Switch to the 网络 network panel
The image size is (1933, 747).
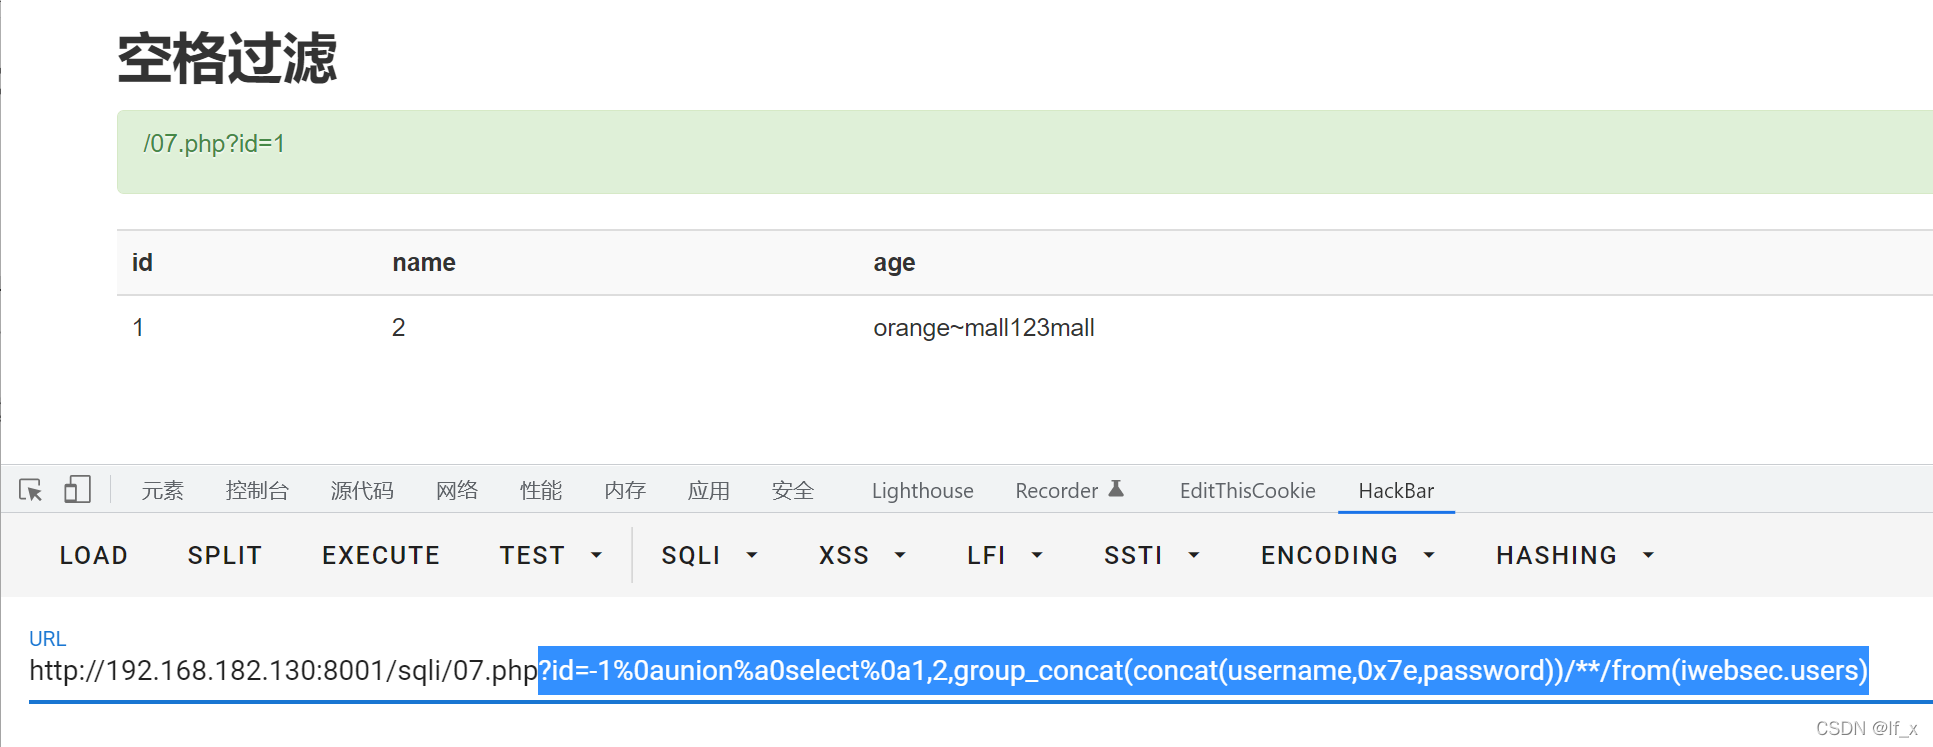(457, 490)
